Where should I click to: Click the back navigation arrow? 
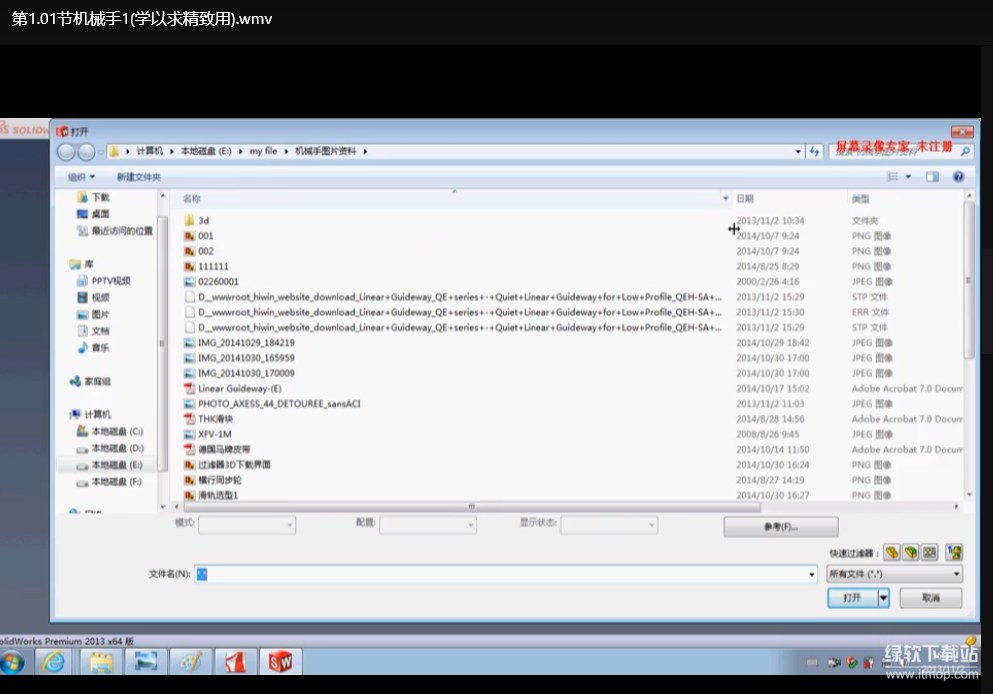pyautogui.click(x=67, y=152)
